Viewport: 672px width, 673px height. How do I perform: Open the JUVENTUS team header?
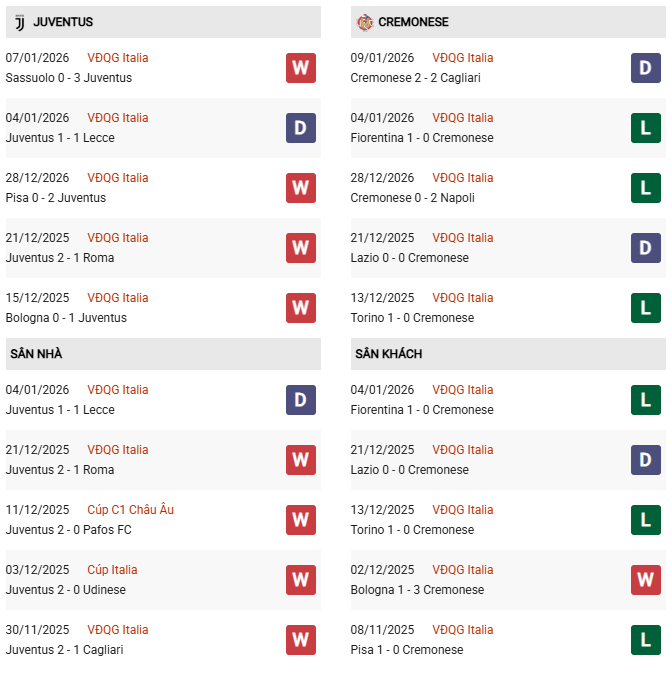point(63,22)
